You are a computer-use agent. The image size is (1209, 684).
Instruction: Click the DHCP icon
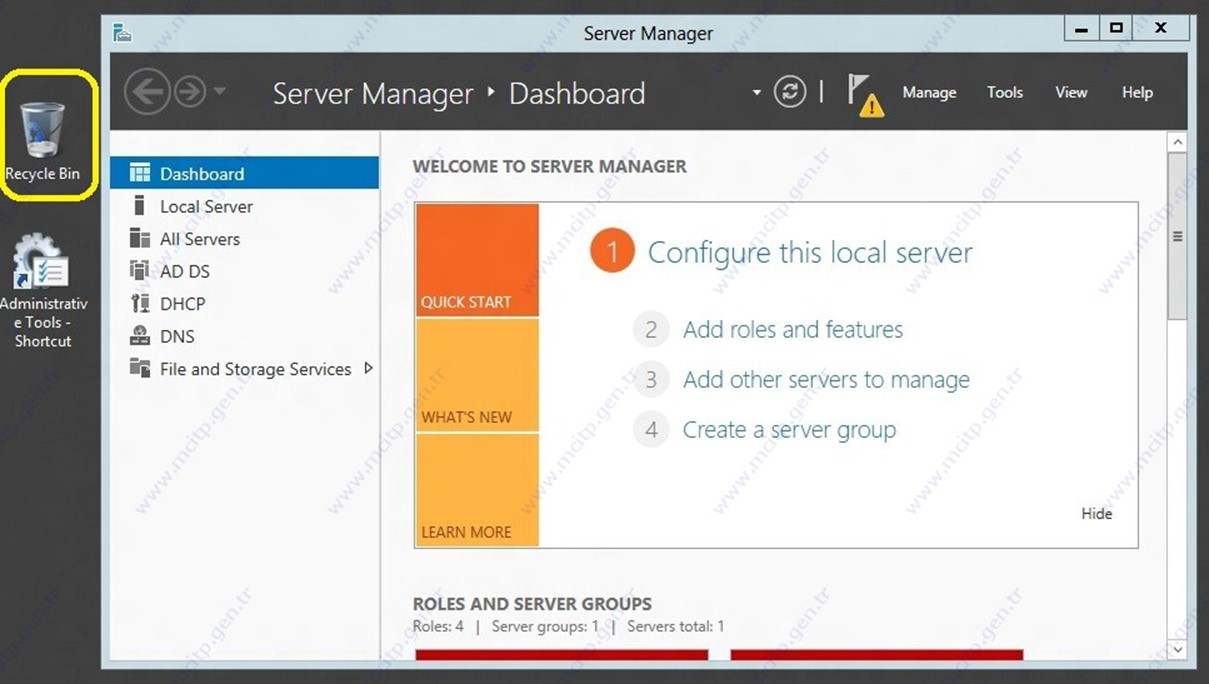coord(140,303)
